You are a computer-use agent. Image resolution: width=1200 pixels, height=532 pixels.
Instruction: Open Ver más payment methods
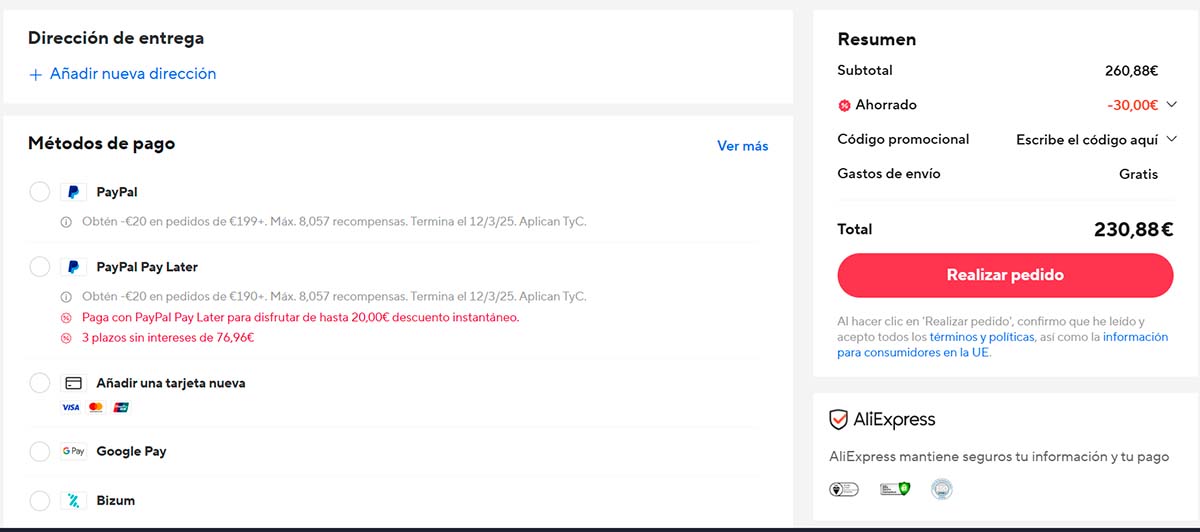pyautogui.click(x=742, y=146)
